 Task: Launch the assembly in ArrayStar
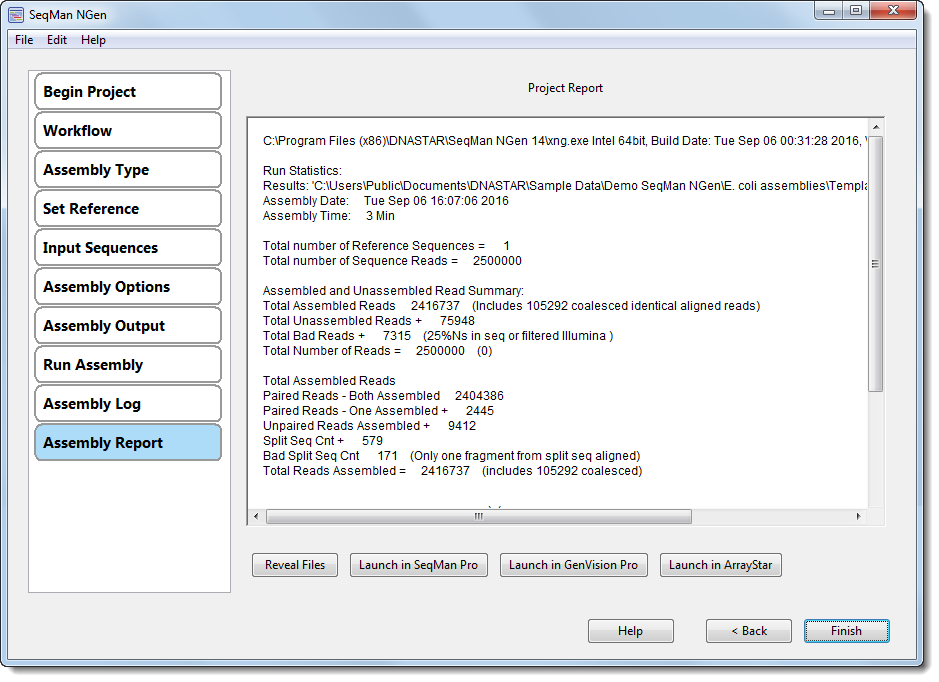[x=720, y=565]
